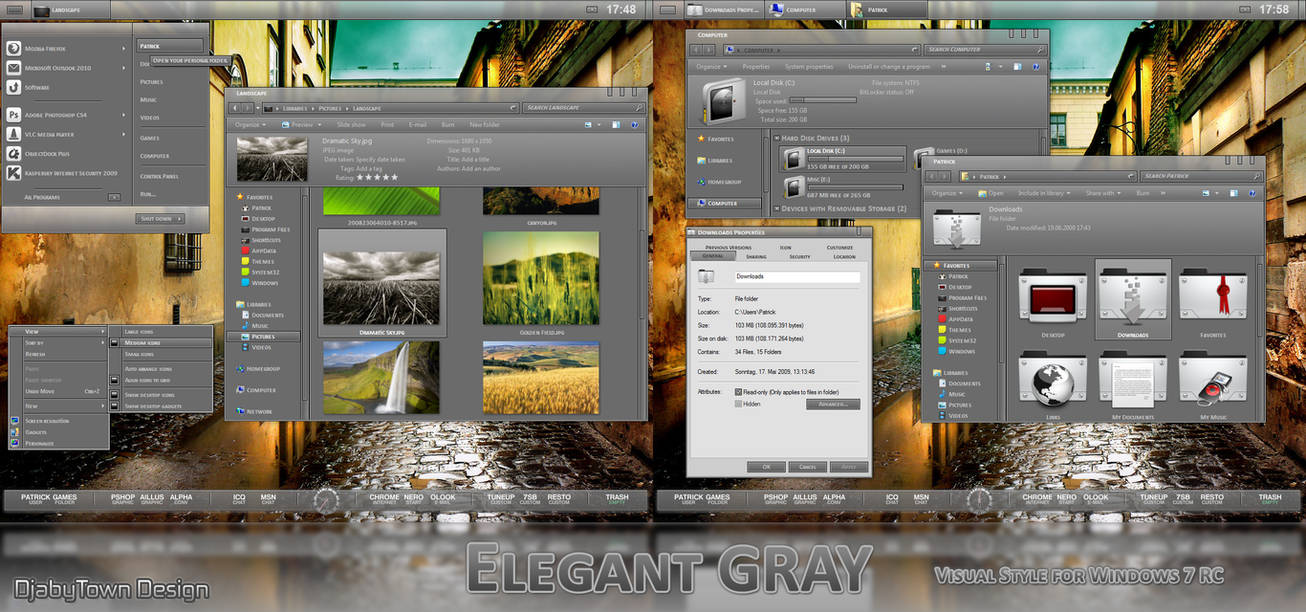Start Slide show in Landscape window
1306x612 pixels.
(351, 125)
